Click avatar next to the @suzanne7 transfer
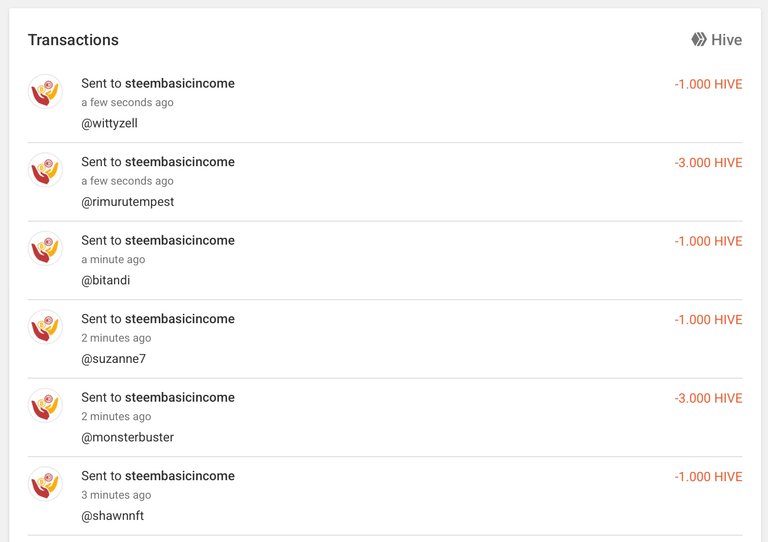 click(45, 327)
